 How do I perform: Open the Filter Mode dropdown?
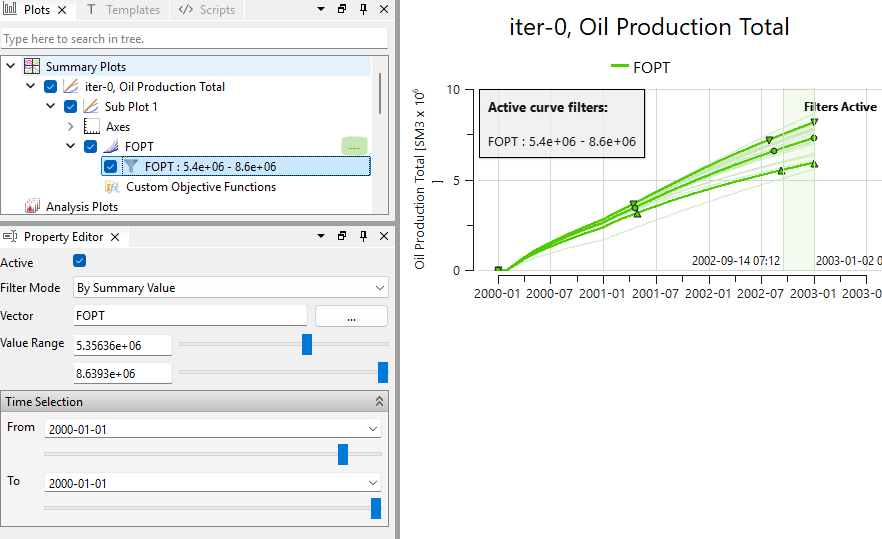tap(231, 288)
